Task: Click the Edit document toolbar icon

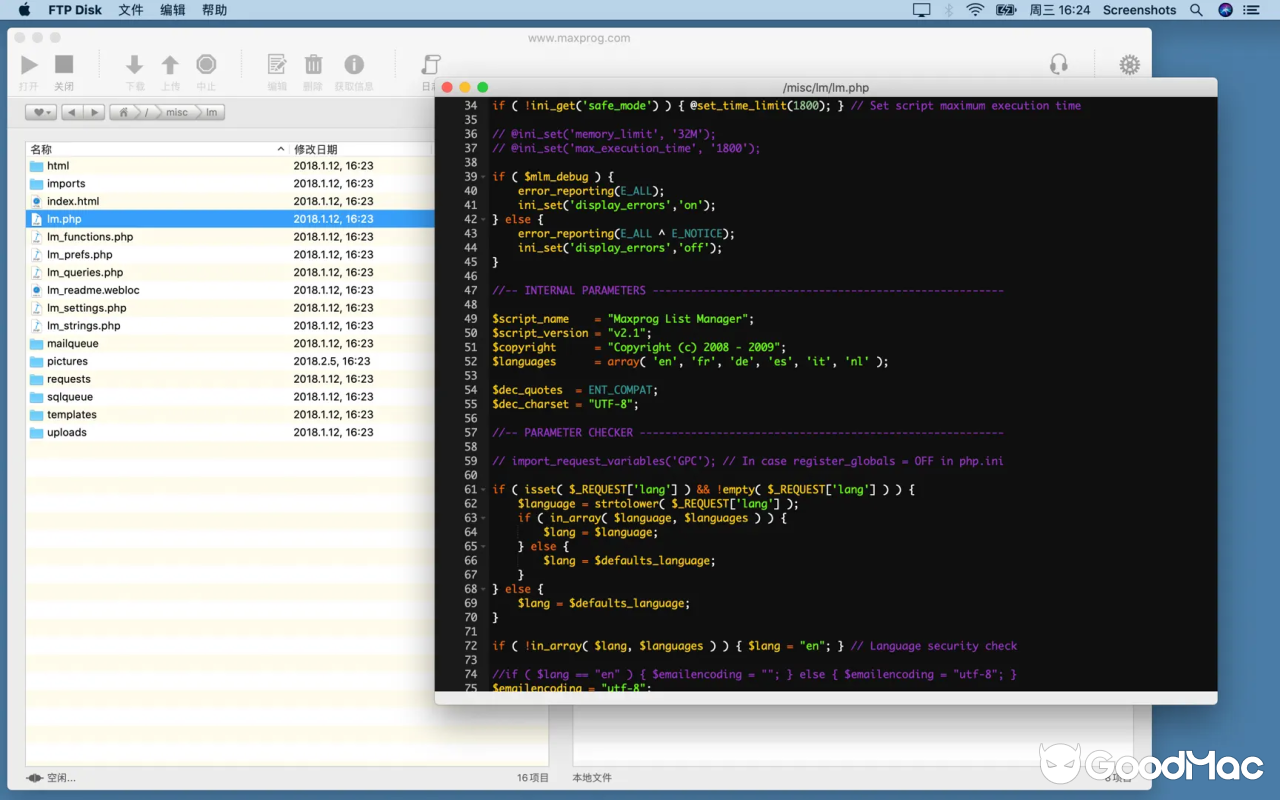Action: (x=277, y=65)
